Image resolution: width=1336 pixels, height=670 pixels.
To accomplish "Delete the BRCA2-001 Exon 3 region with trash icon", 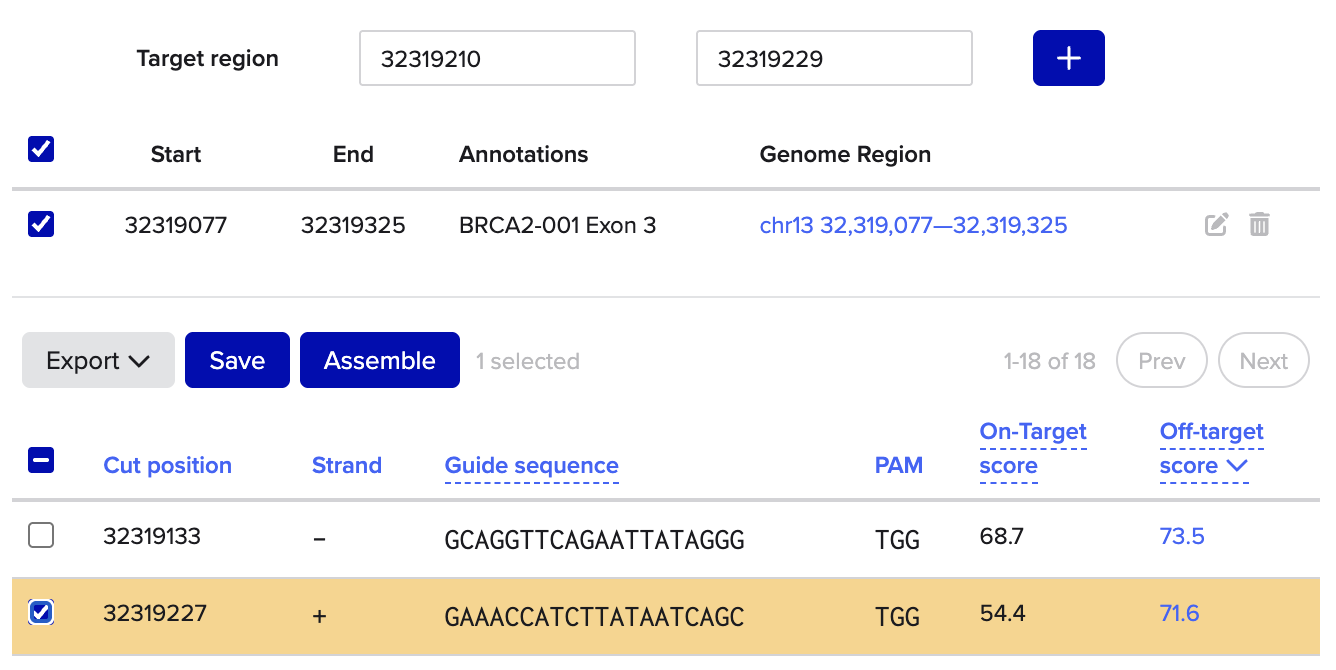I will (1259, 225).
